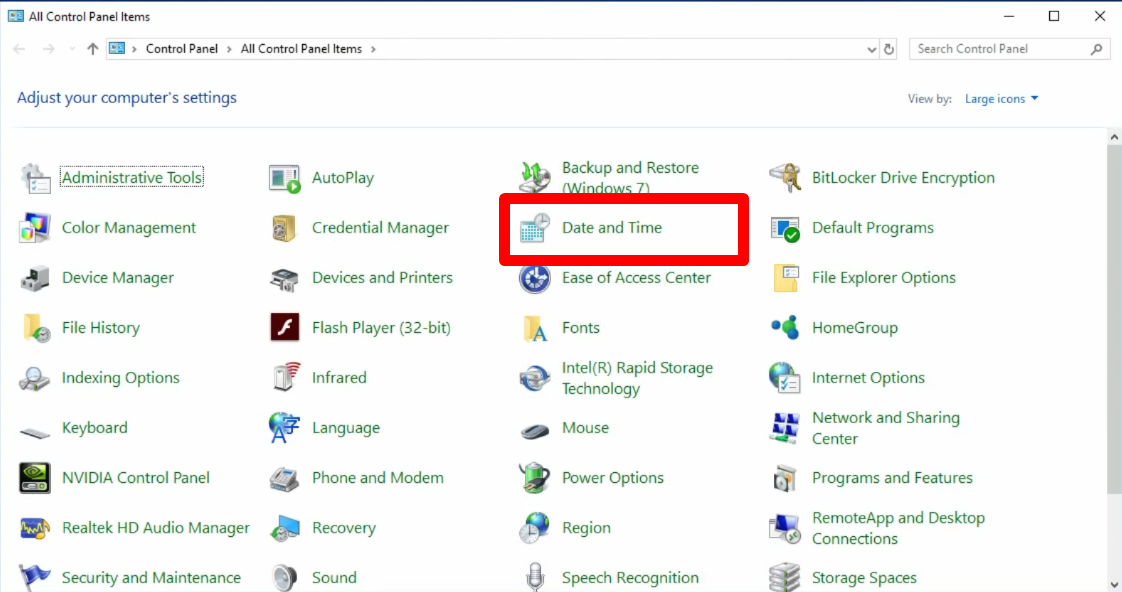Viewport: 1122px width, 592px height.
Task: Click the Infrared icon
Action: coord(285,378)
